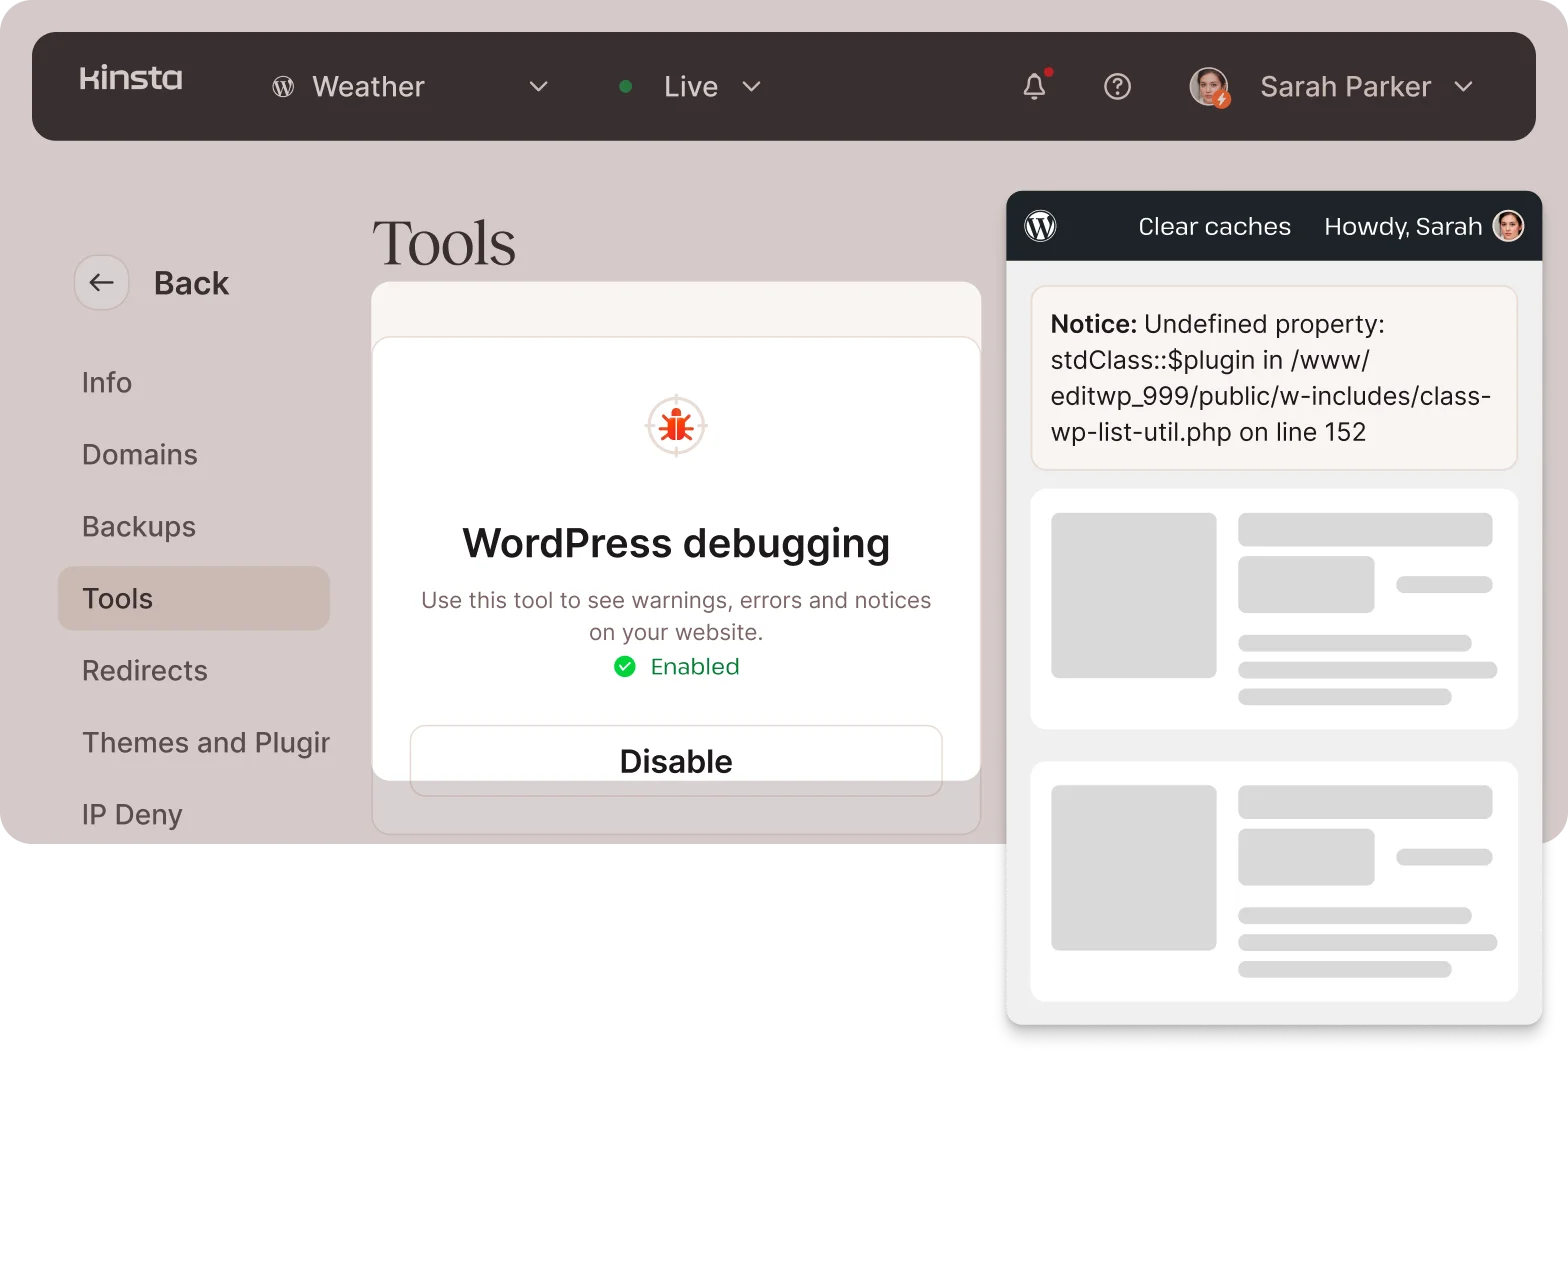Click the WordPress logo in admin bar
Image resolution: width=1568 pixels, height=1280 pixels.
(x=1040, y=227)
